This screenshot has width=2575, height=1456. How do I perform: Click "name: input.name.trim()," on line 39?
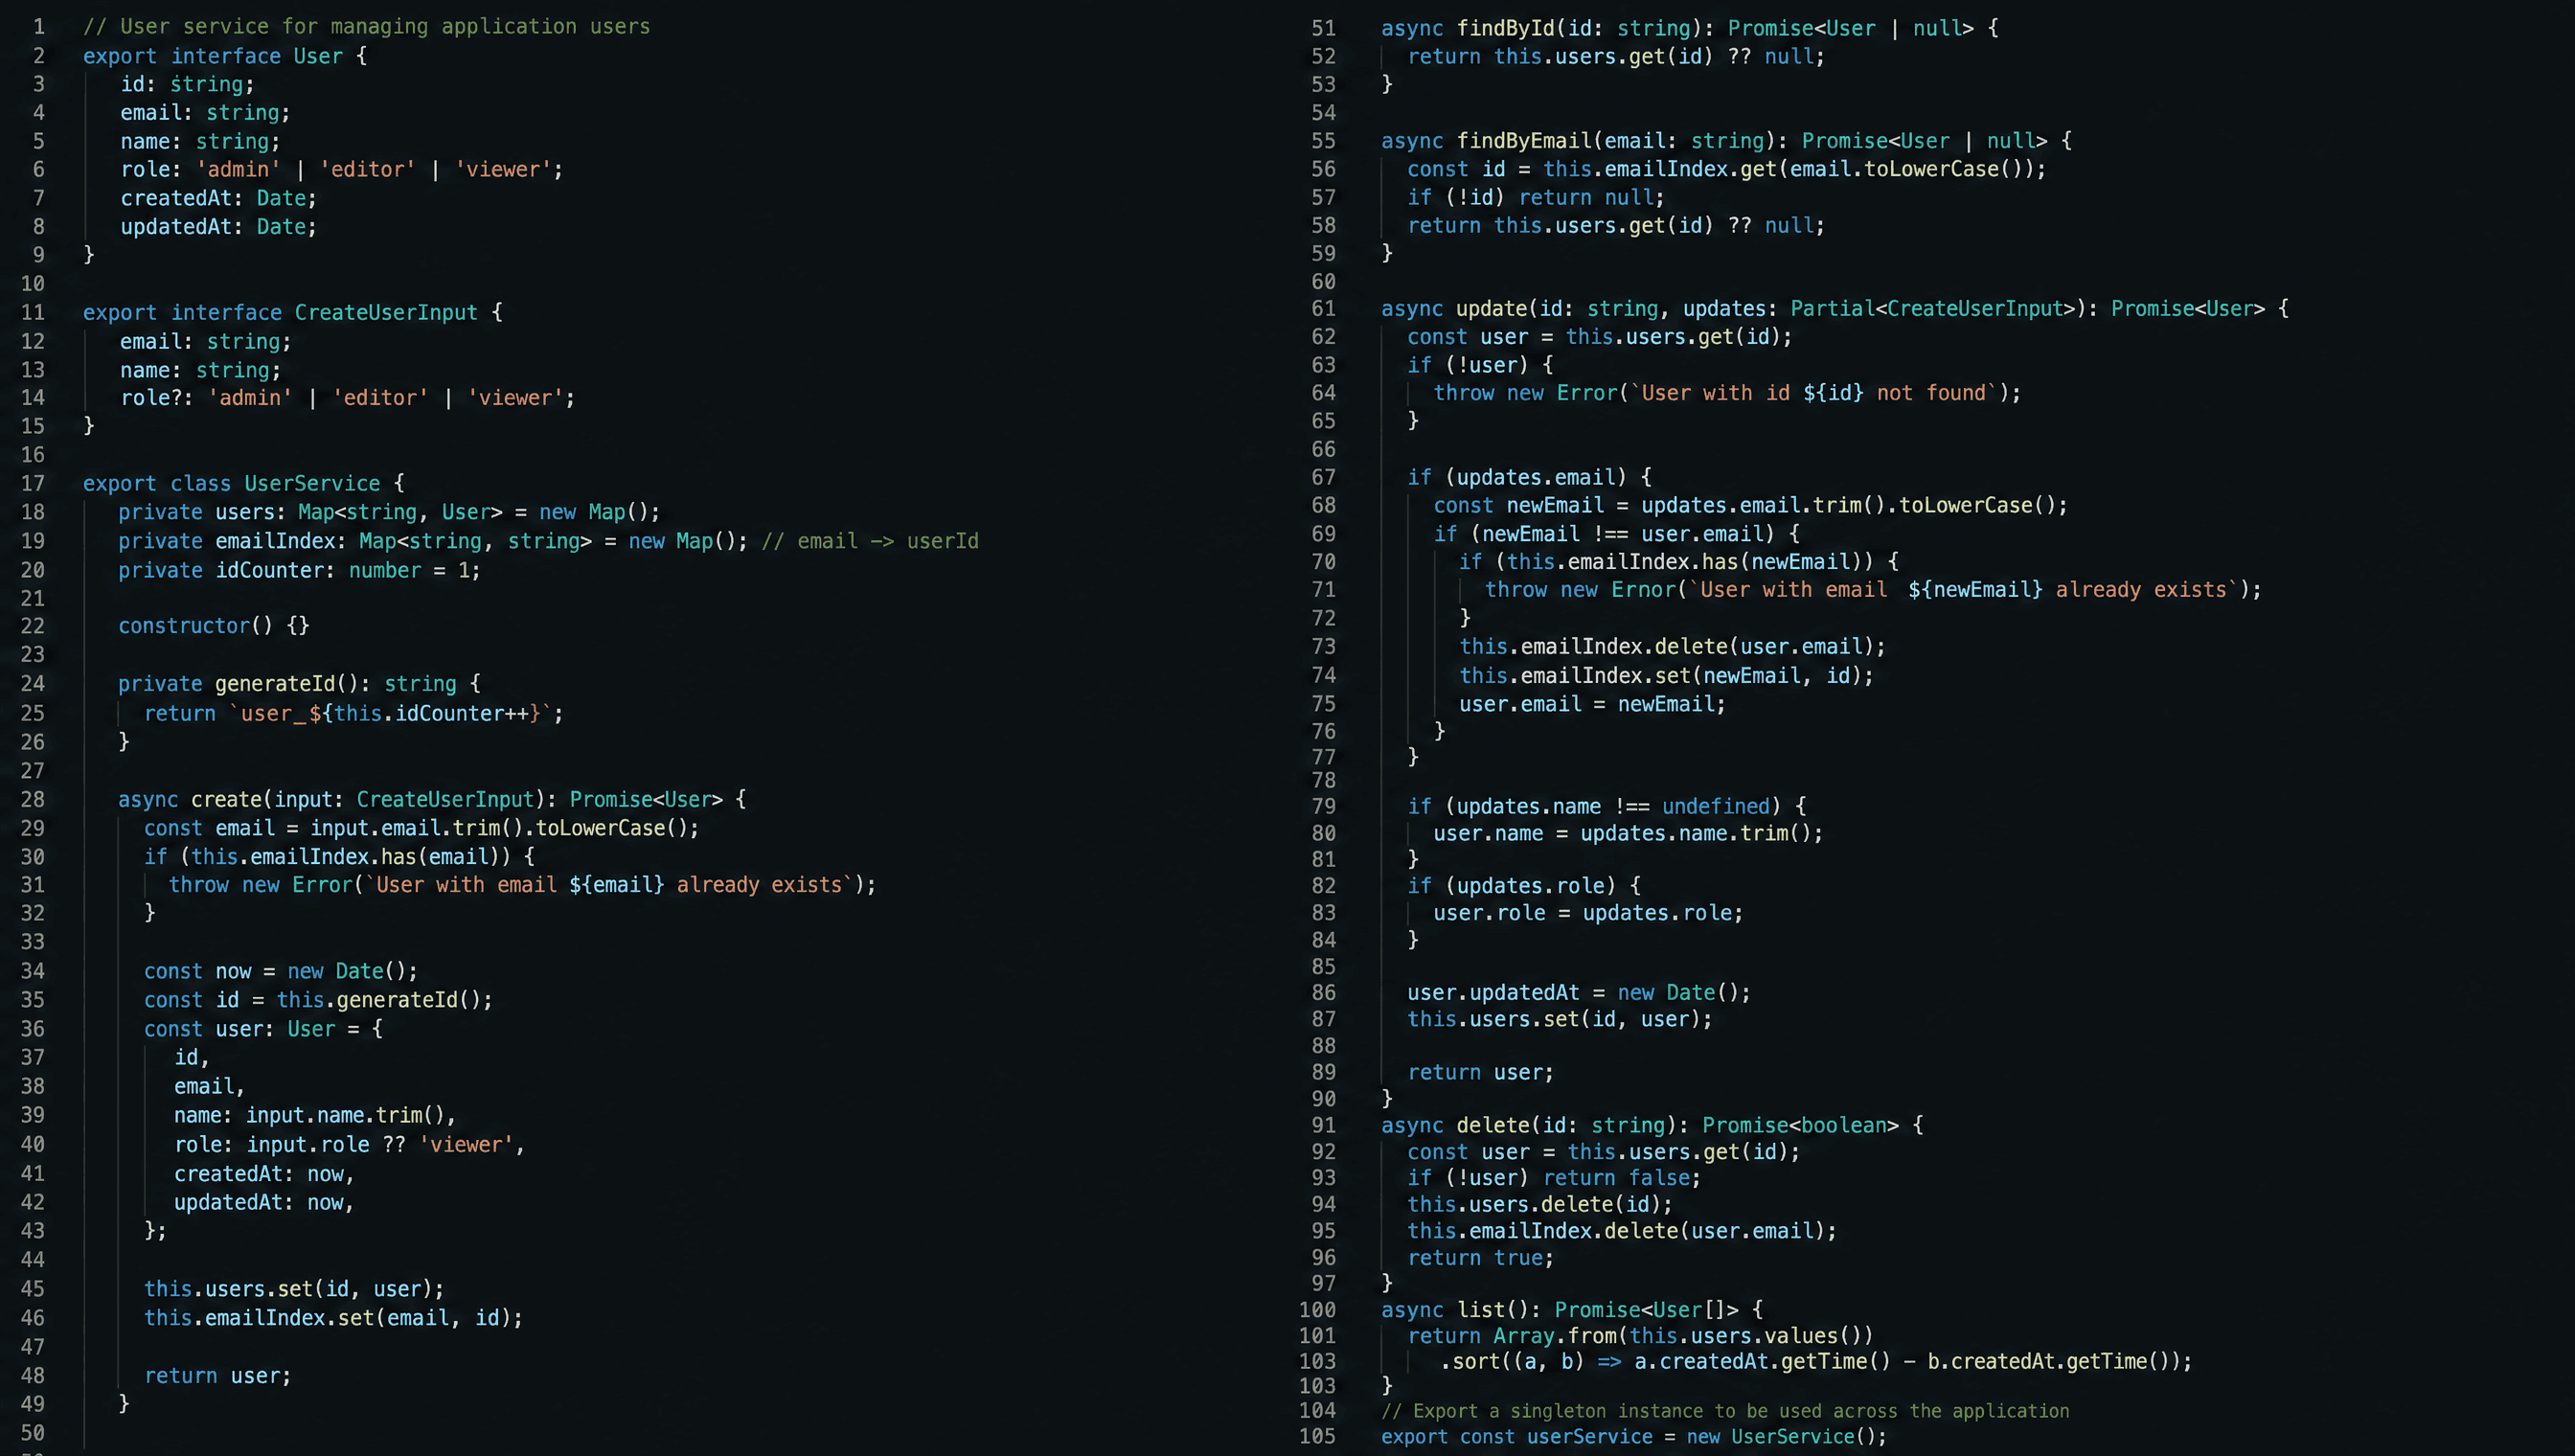(315, 1115)
